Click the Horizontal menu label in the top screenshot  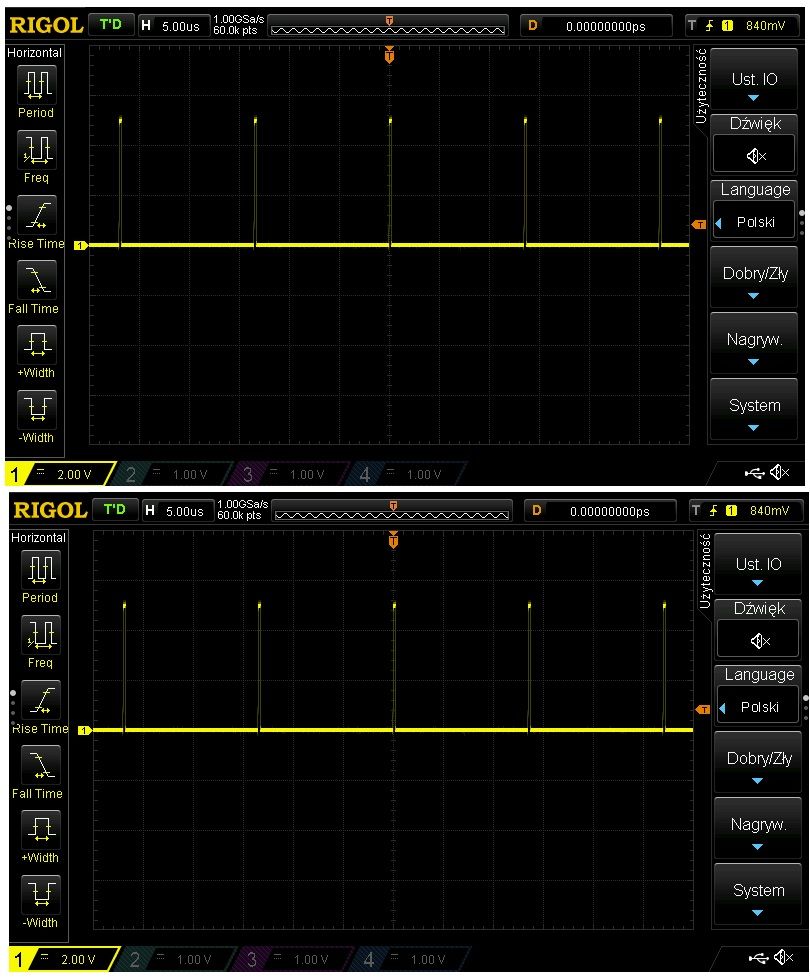[x=34, y=53]
